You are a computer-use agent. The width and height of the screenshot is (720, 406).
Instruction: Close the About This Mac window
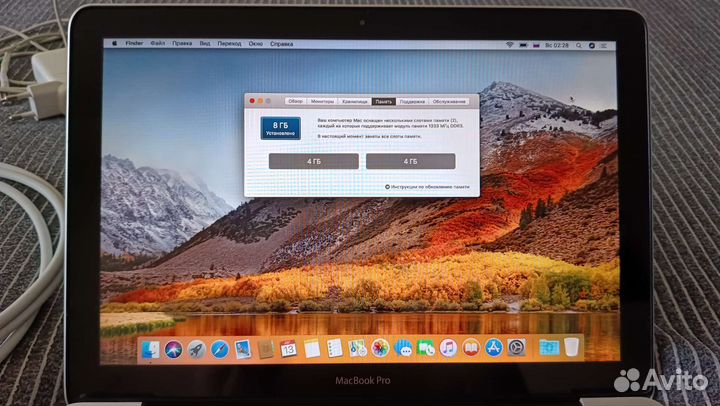(x=252, y=101)
